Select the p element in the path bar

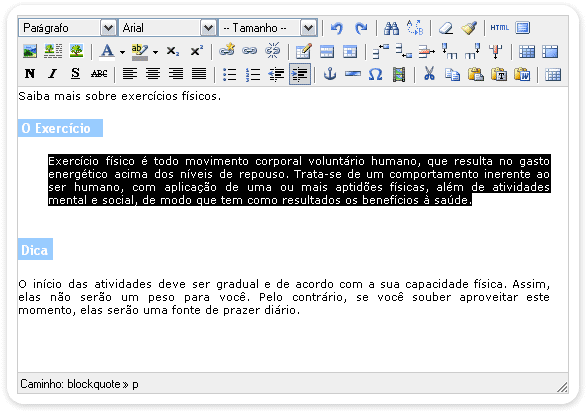tap(135, 385)
